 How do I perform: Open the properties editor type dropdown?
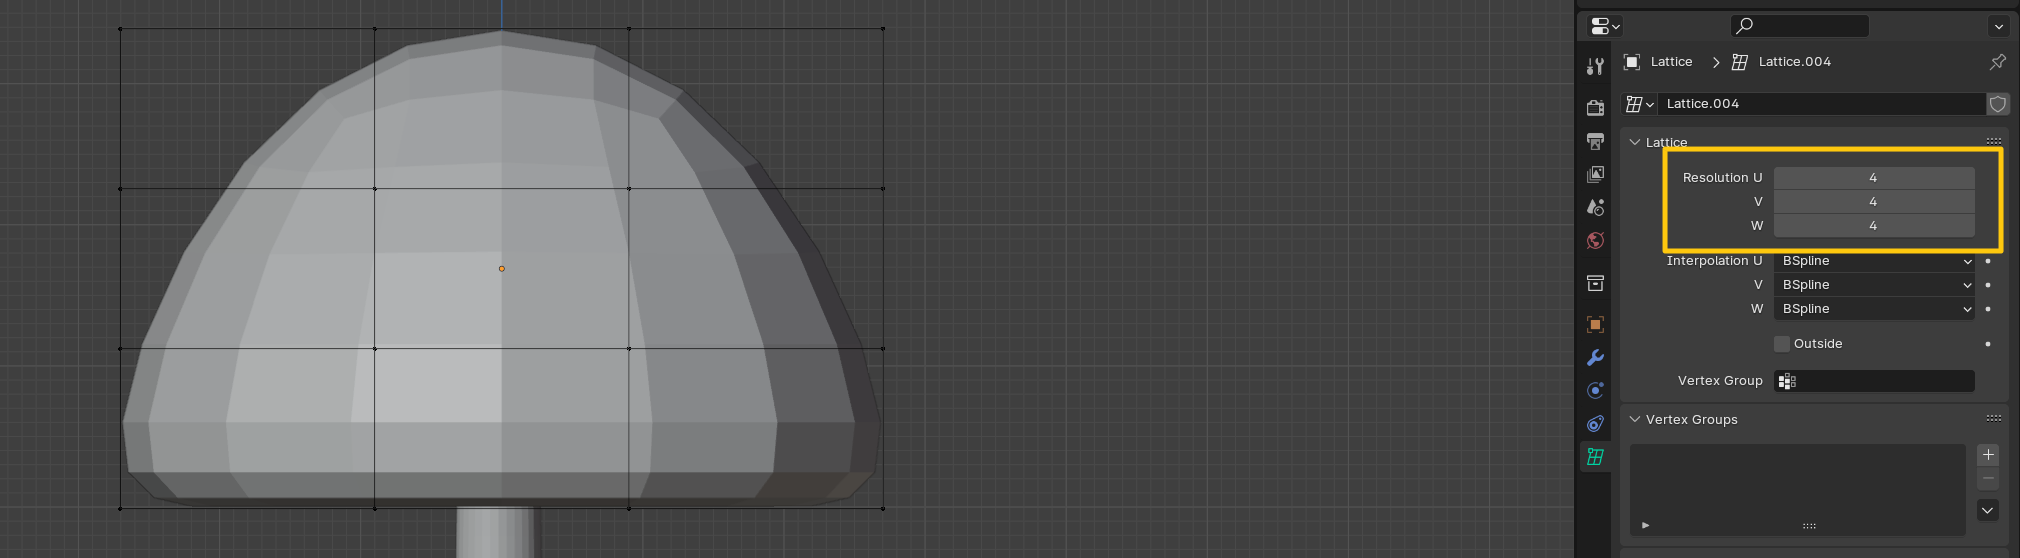pyautogui.click(x=1604, y=26)
